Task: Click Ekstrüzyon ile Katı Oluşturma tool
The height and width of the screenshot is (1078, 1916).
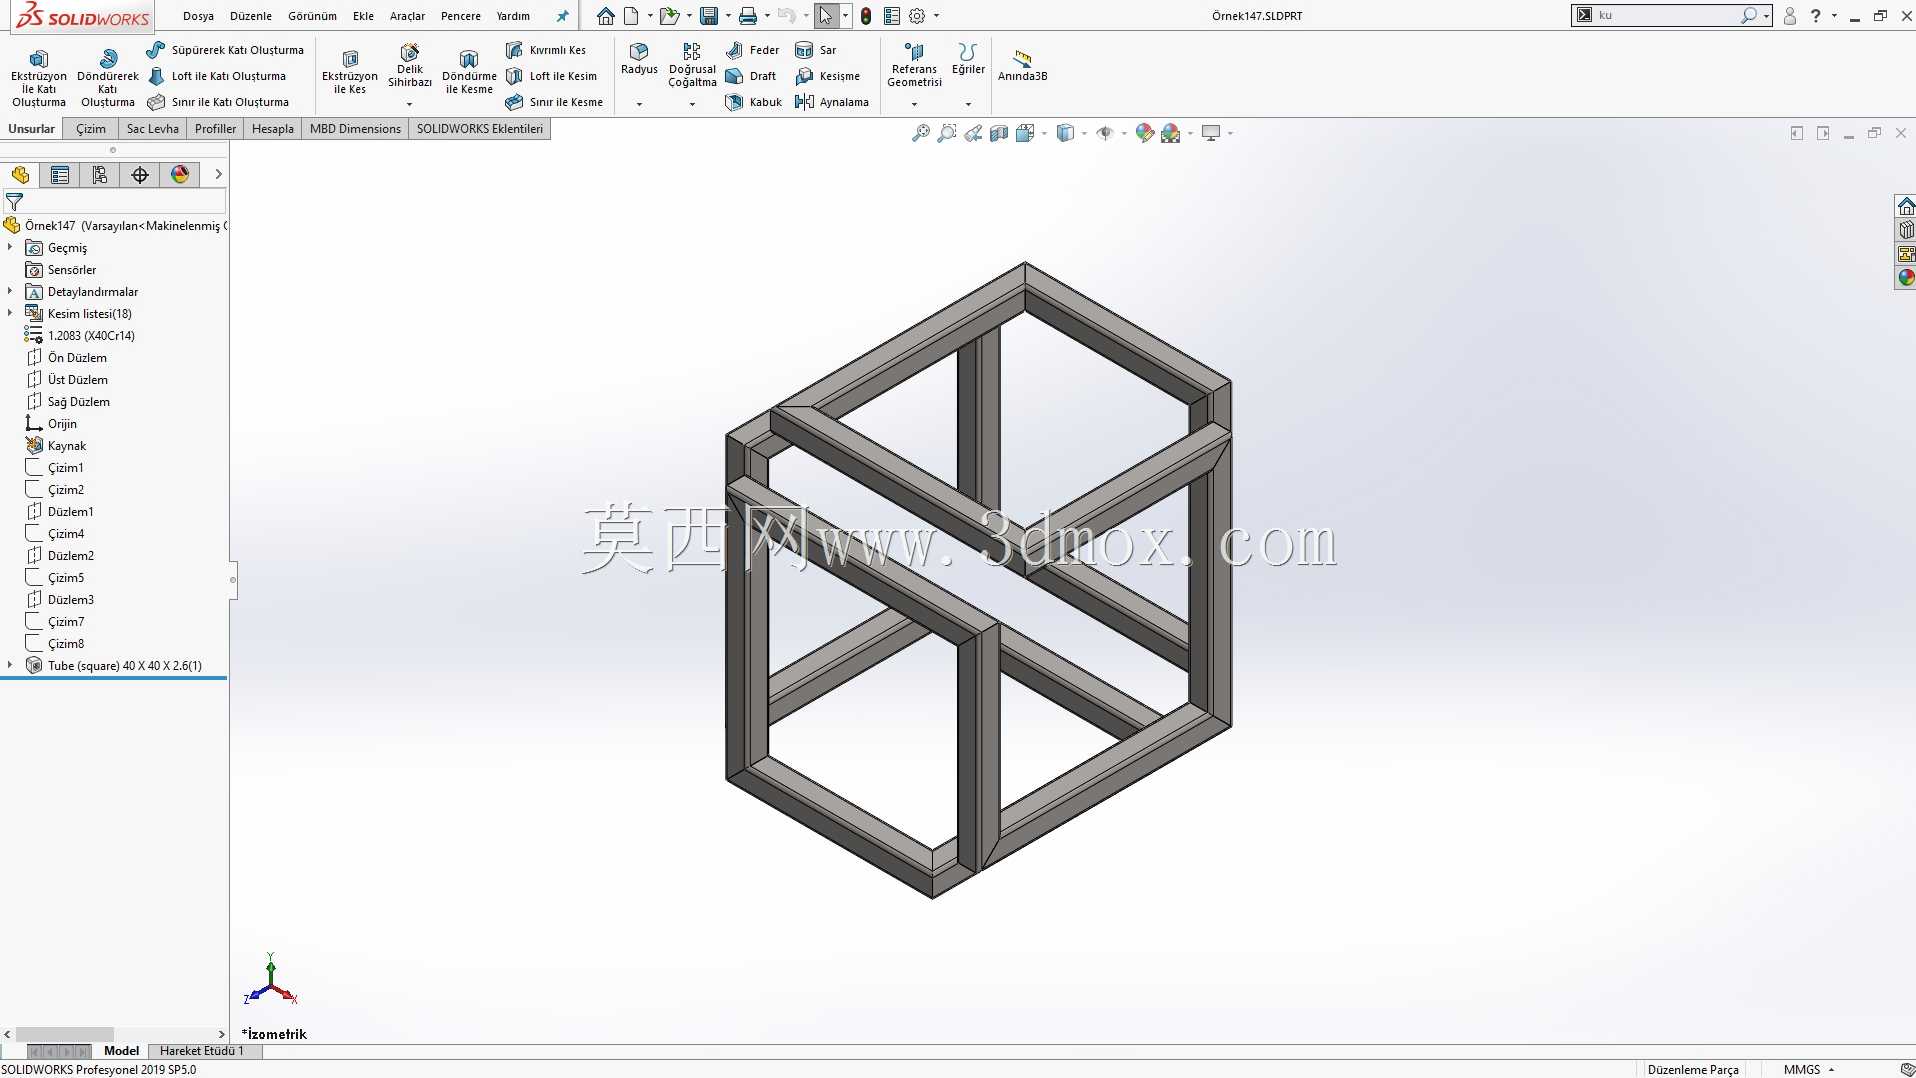Action: pyautogui.click(x=39, y=77)
